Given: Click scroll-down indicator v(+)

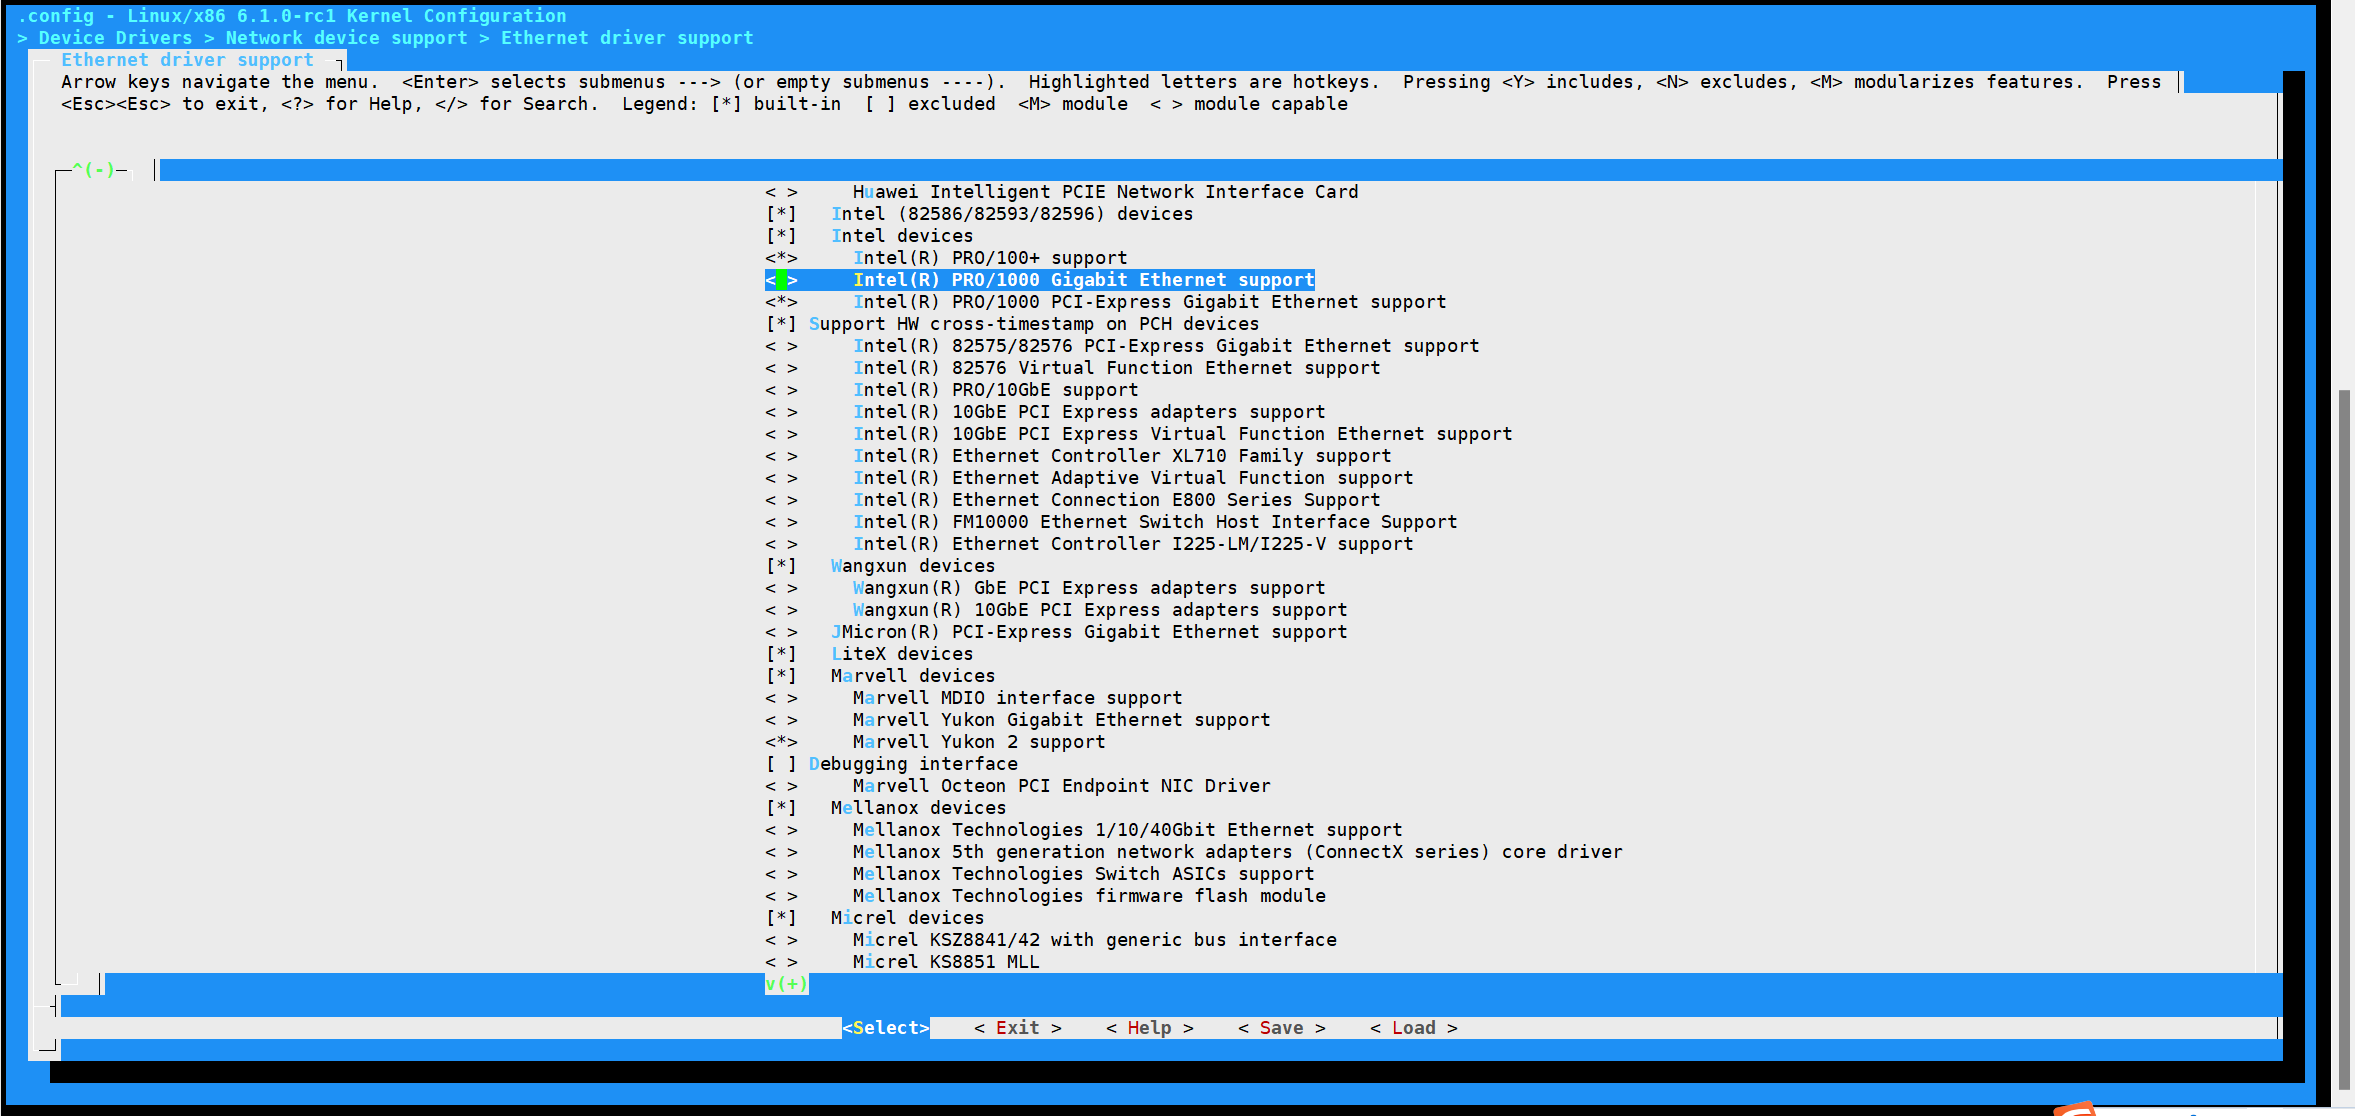Looking at the screenshot, I should pos(786,984).
